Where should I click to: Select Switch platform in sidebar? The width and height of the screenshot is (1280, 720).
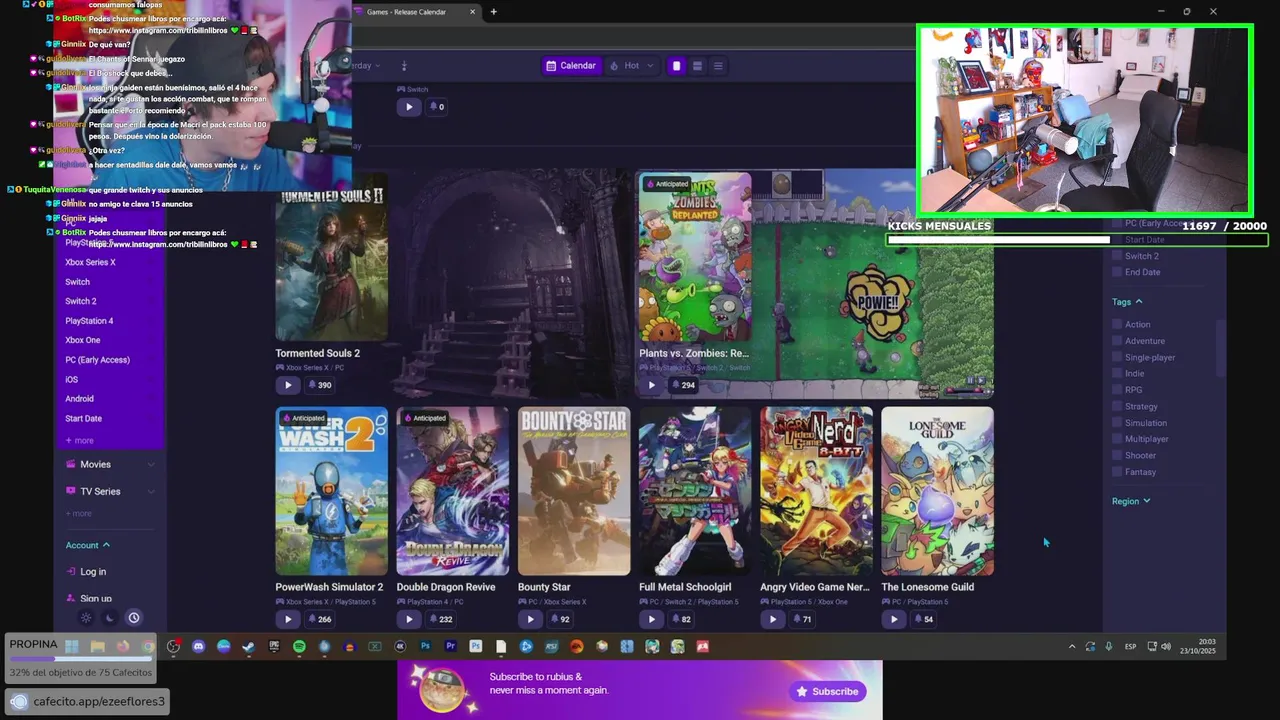[x=77, y=282]
